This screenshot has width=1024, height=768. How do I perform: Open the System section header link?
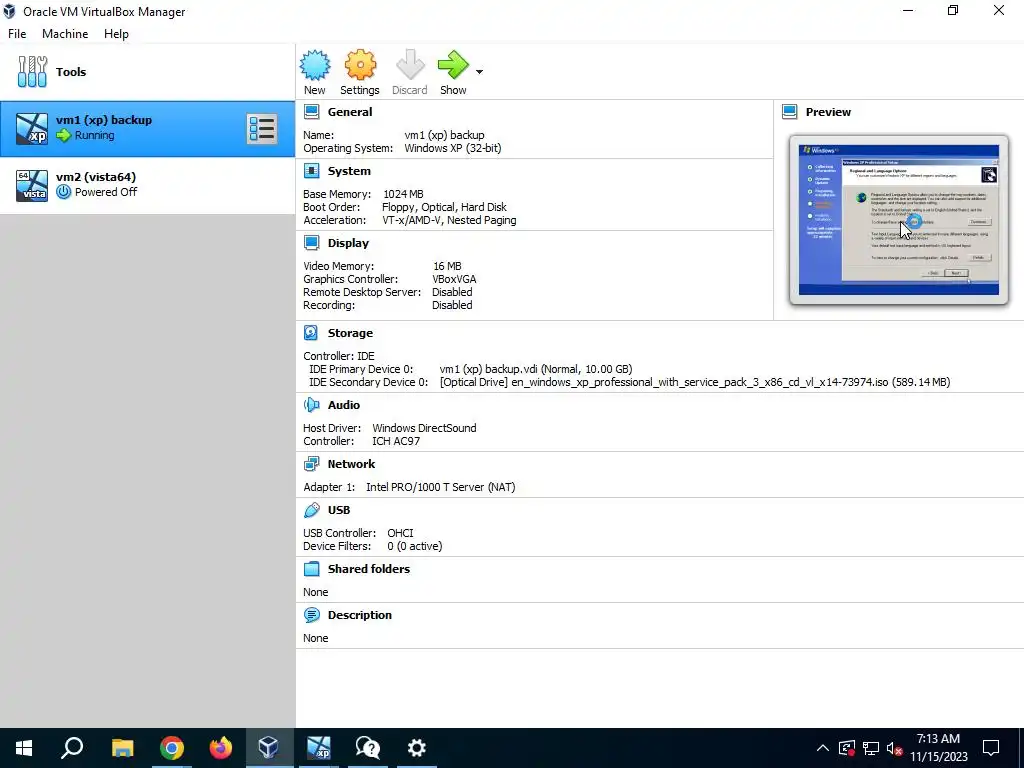349,171
